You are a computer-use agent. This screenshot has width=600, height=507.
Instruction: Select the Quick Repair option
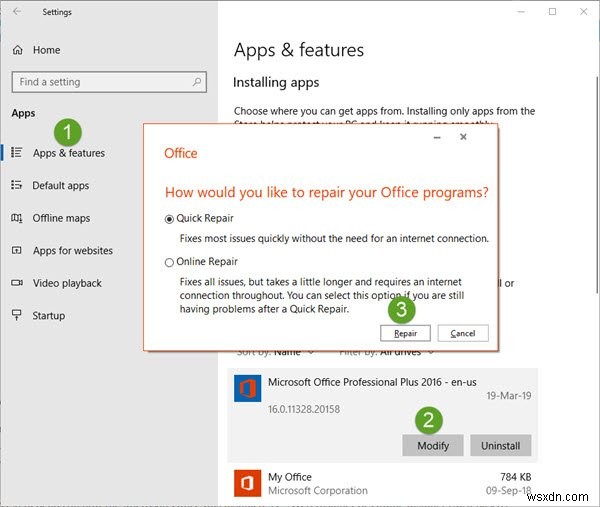point(169,219)
